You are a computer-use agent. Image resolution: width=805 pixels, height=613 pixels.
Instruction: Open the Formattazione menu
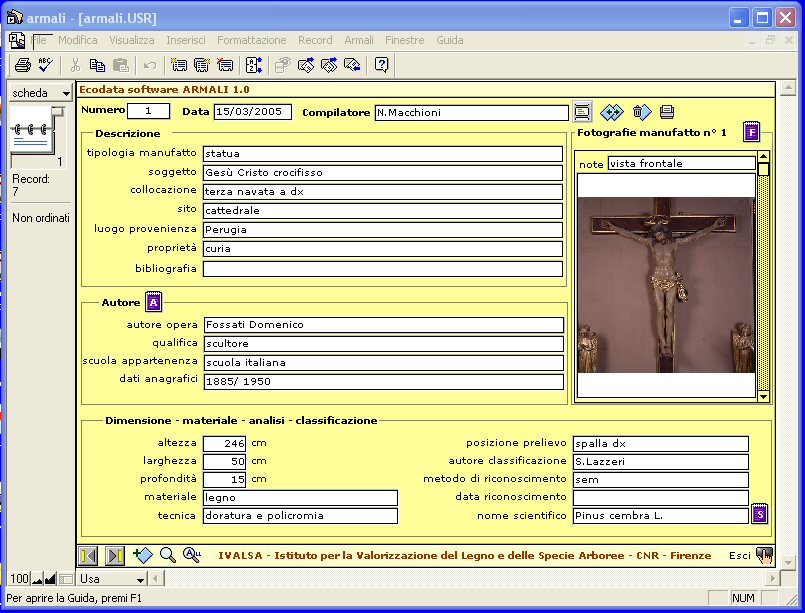coord(252,40)
